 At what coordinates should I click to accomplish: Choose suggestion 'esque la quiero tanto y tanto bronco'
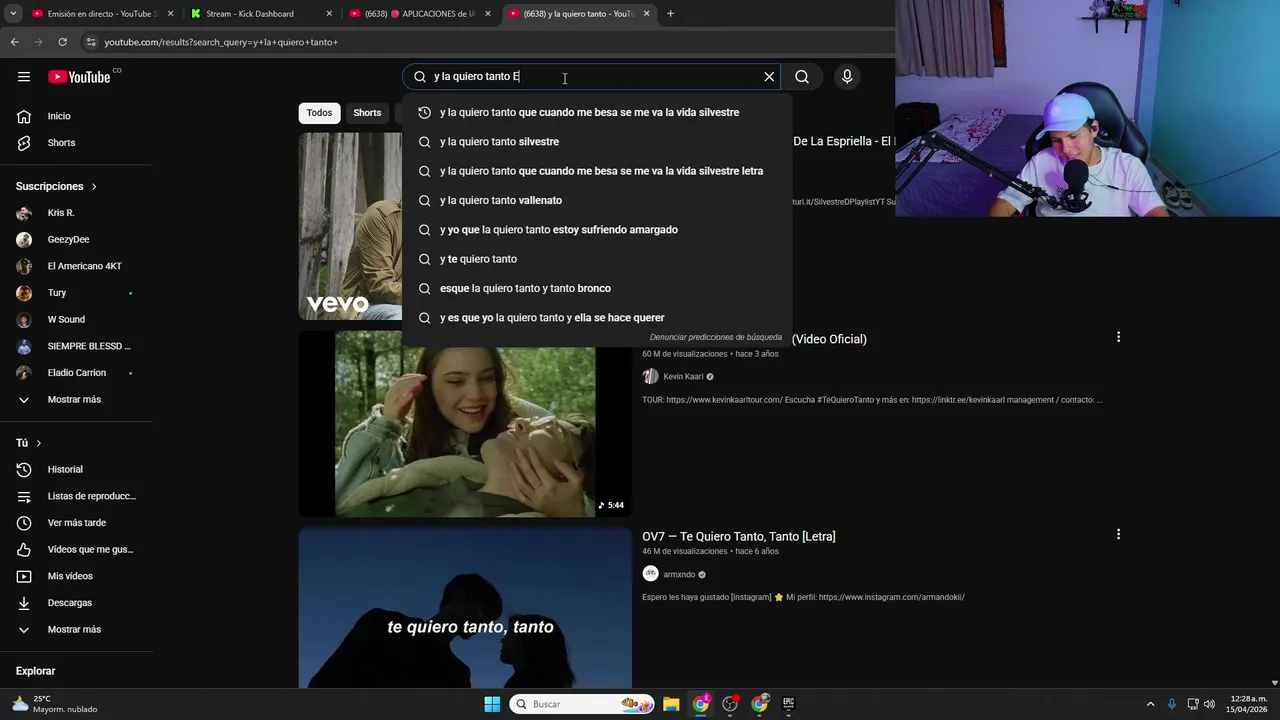point(597,289)
